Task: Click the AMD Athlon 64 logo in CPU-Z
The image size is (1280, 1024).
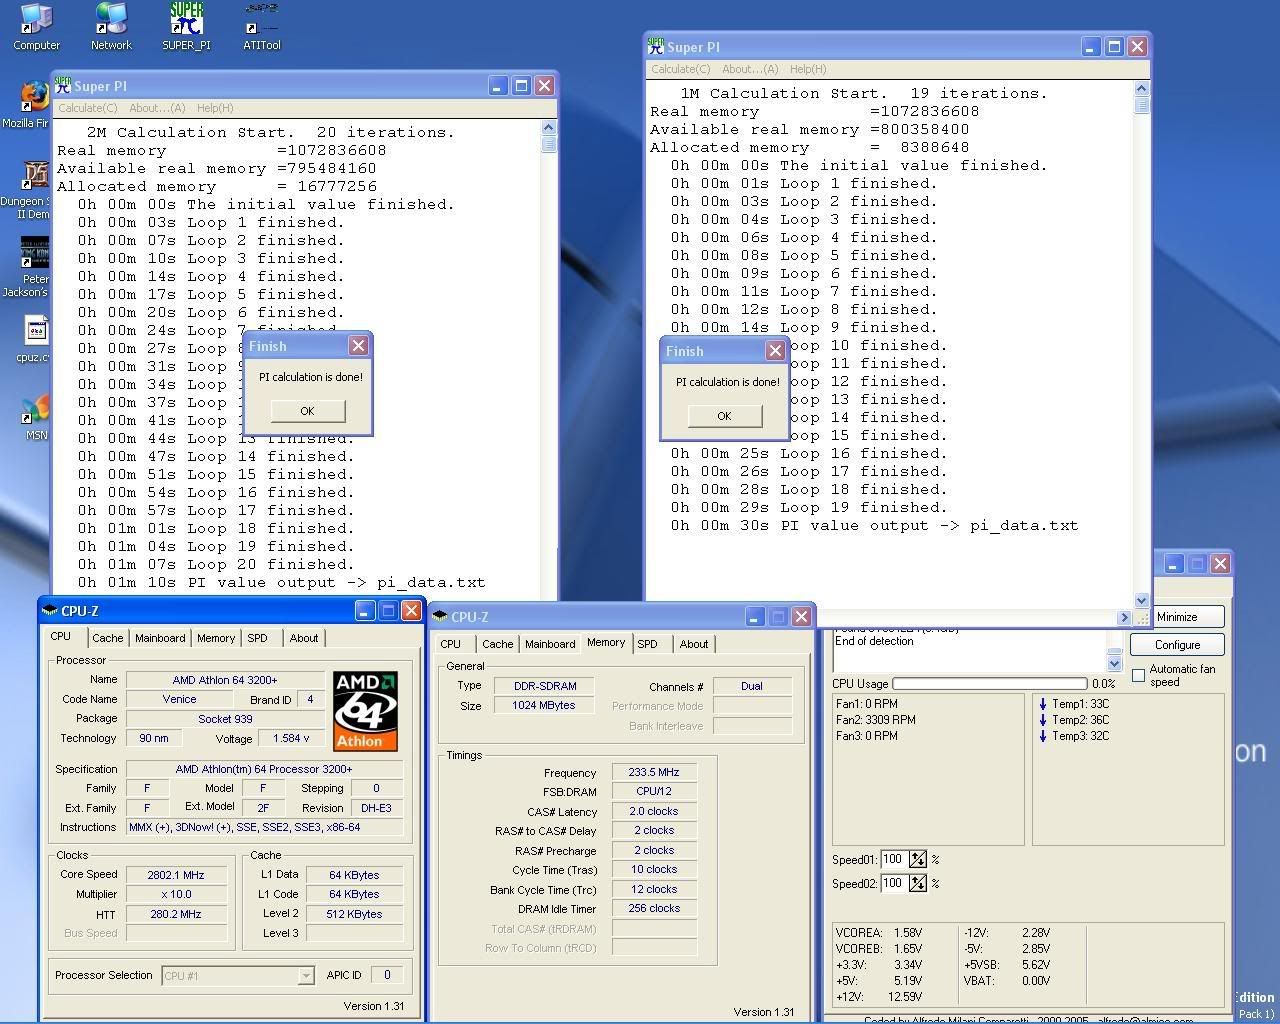Action: point(365,711)
